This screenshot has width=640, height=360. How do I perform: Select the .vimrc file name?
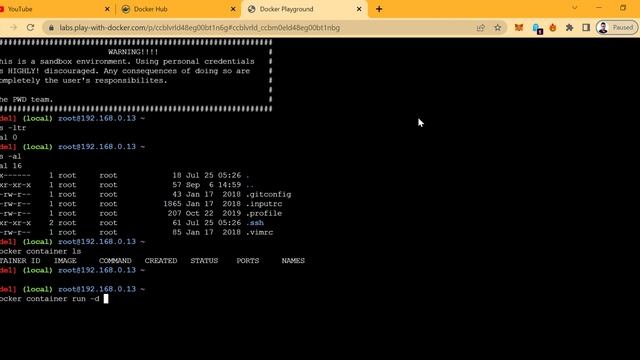point(260,233)
